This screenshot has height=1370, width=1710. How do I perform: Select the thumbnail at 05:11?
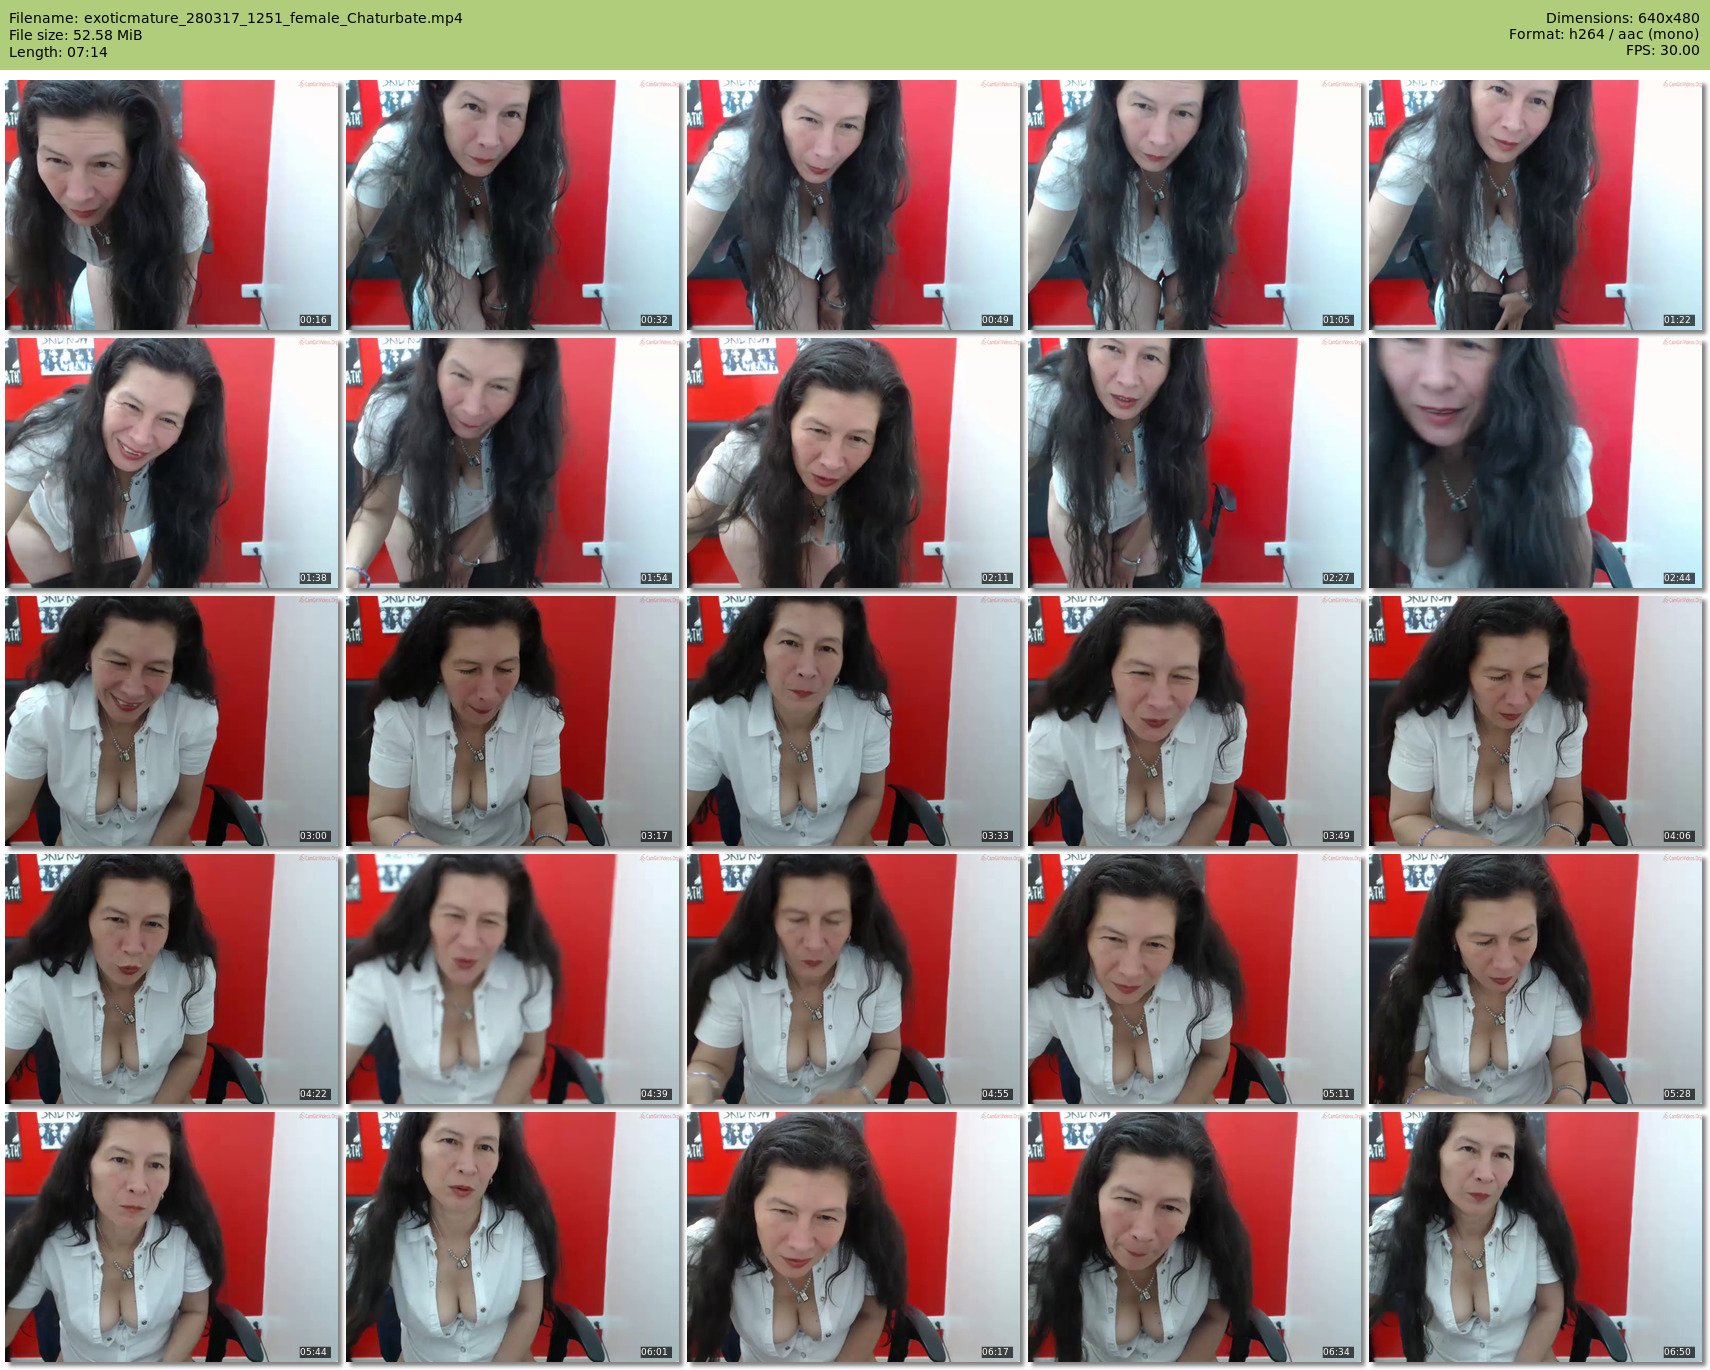tap(1195, 979)
